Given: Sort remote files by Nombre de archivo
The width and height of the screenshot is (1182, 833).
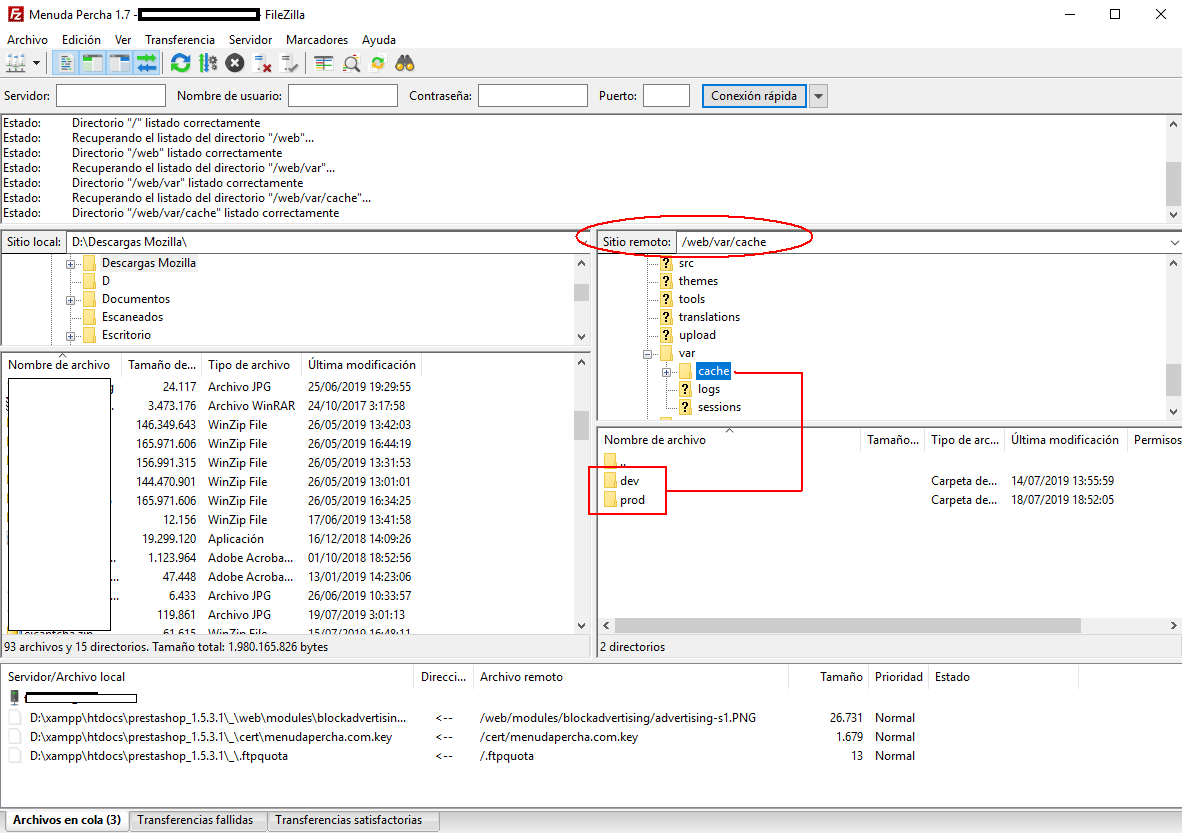Looking at the screenshot, I should (654, 439).
